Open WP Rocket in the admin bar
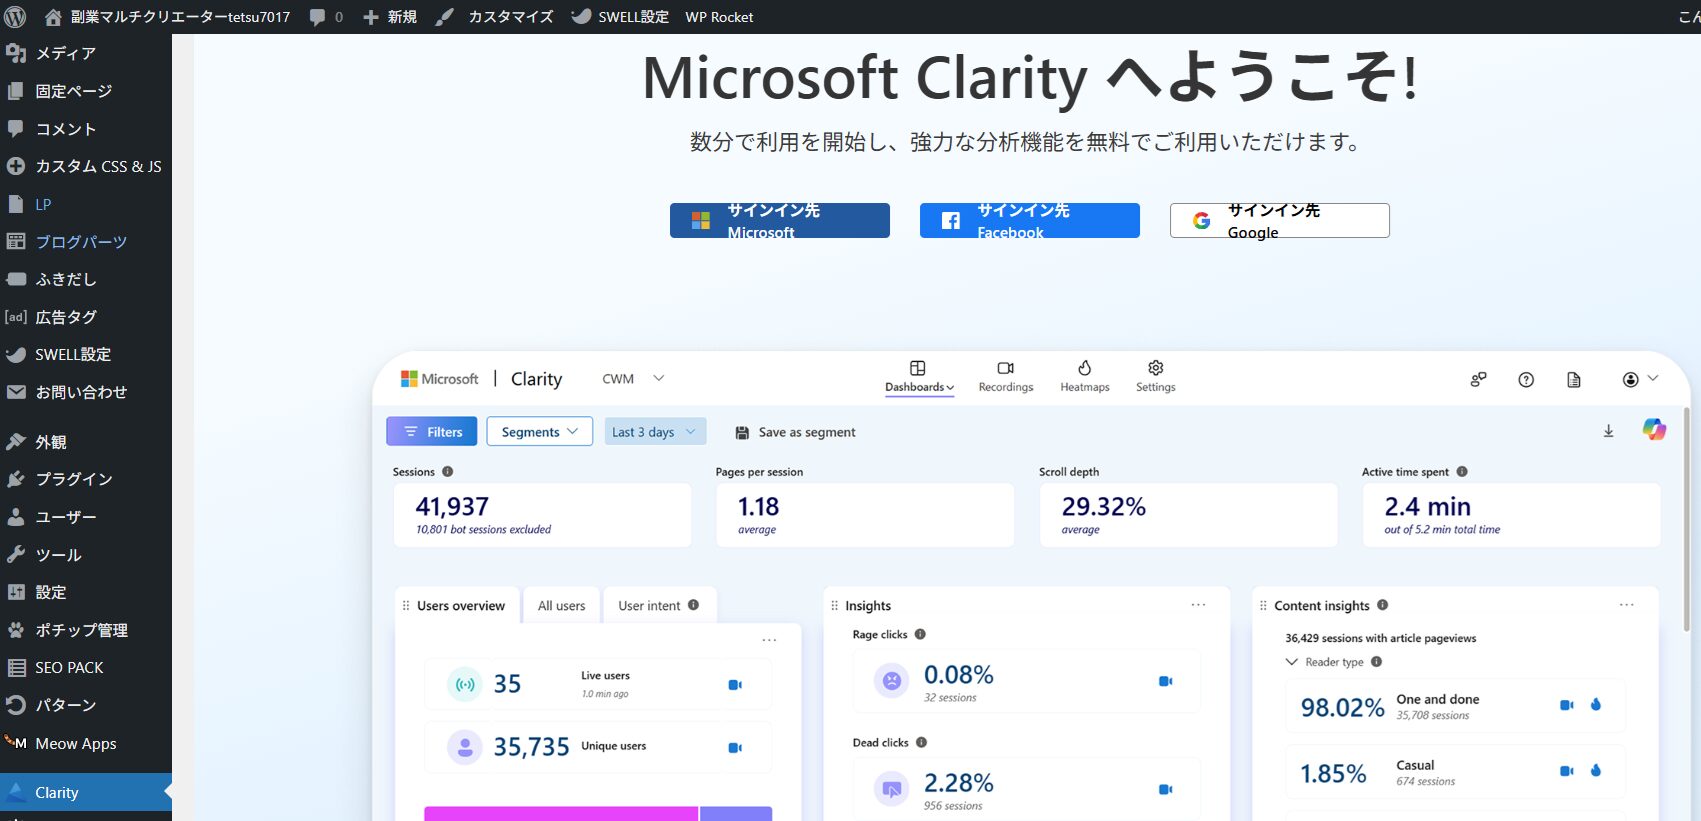Viewport: 1701px width, 821px height. pyautogui.click(x=719, y=17)
